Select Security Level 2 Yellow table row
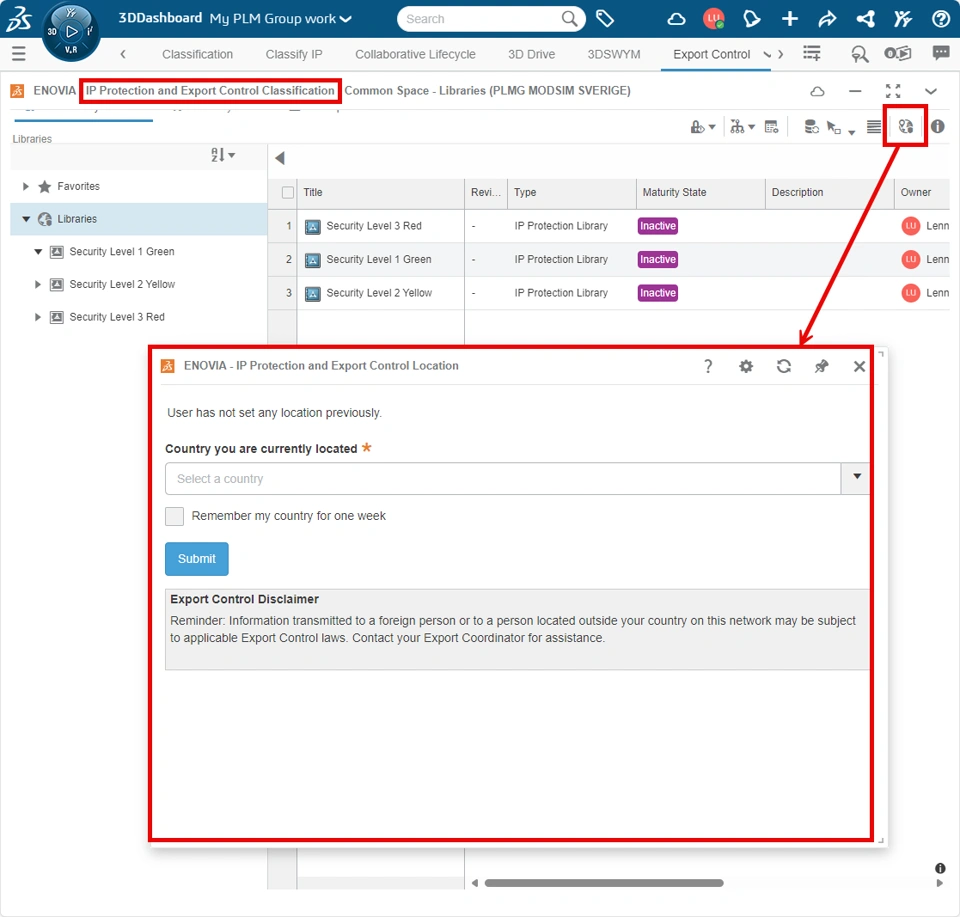Image resolution: width=960 pixels, height=917 pixels. [609, 293]
